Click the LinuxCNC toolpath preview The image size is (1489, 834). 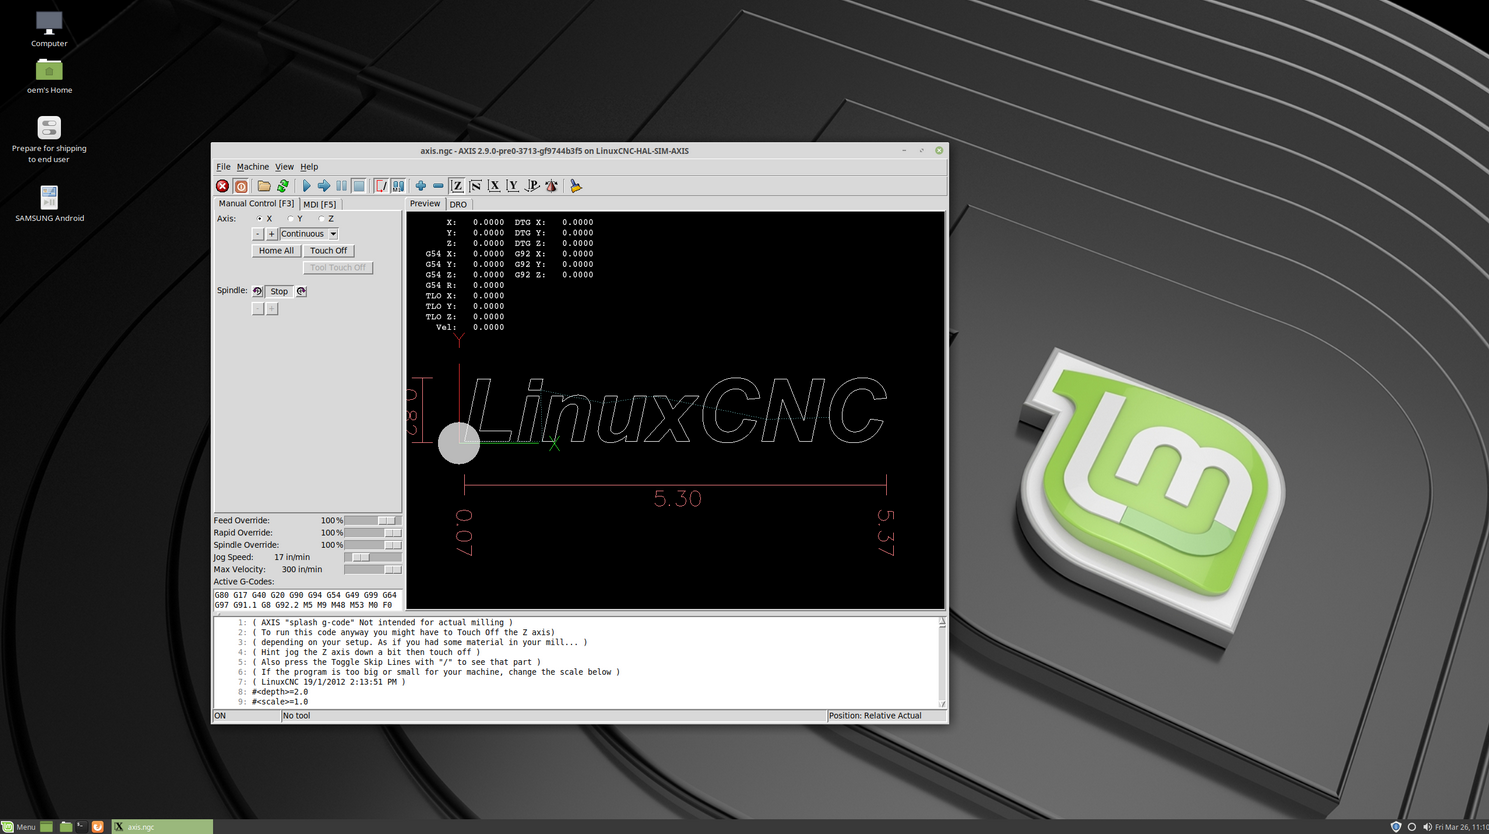675,410
